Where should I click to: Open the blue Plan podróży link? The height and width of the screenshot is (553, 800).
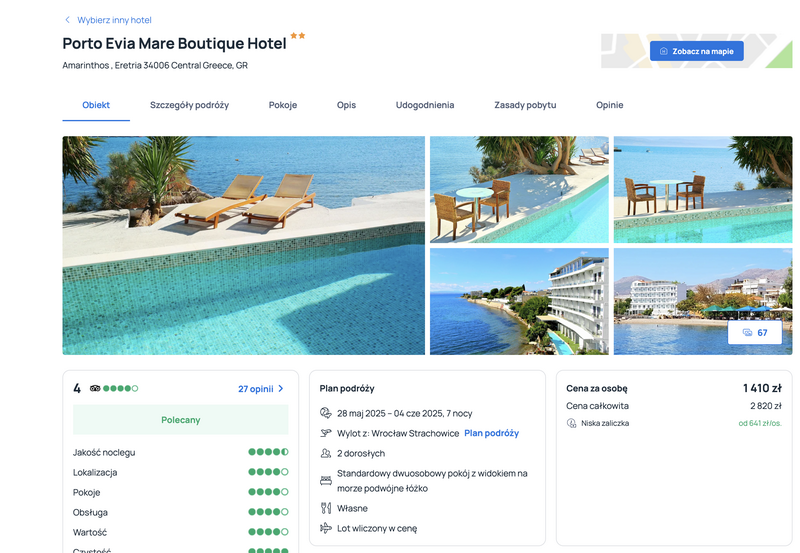pos(491,433)
